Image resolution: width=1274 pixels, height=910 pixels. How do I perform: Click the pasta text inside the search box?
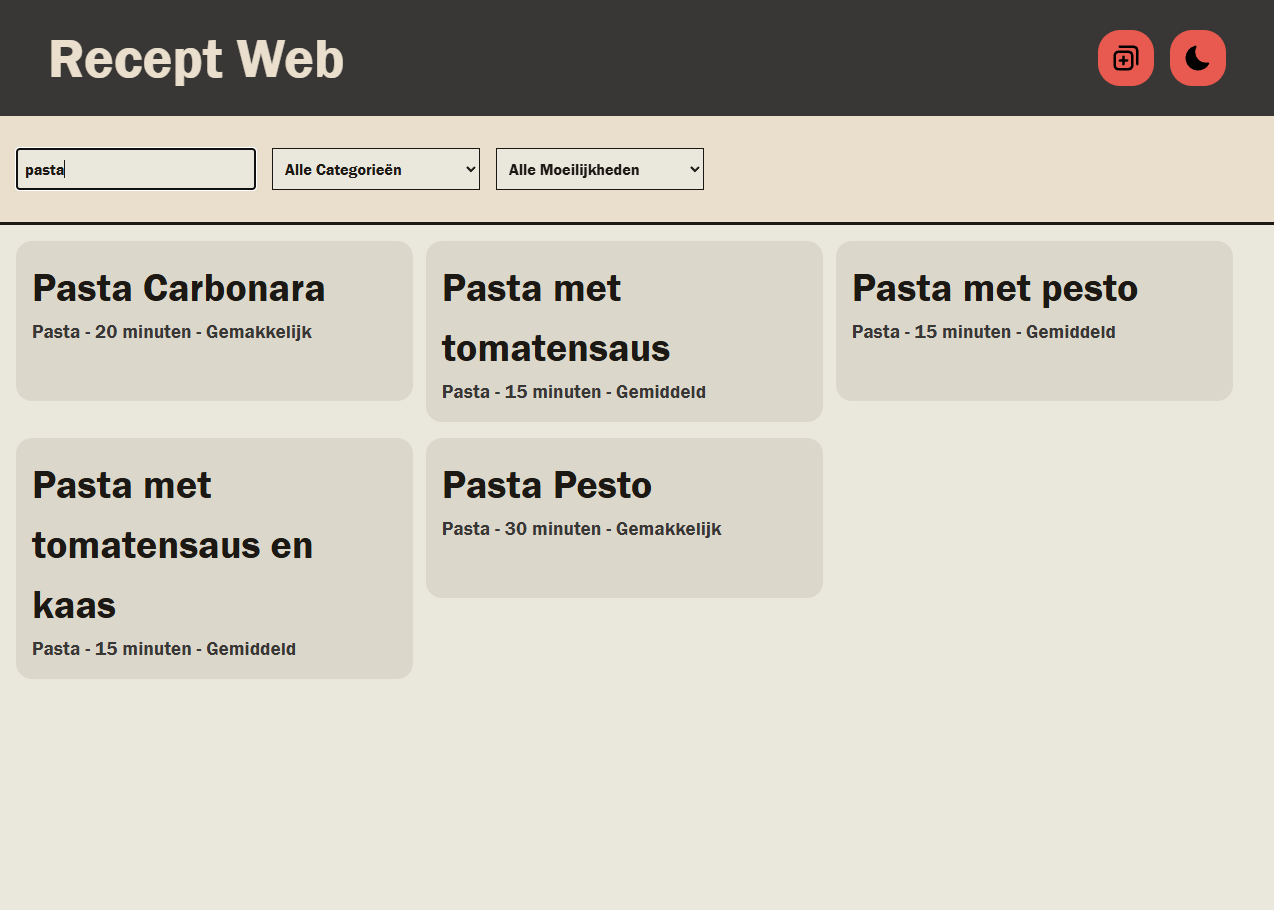click(x=44, y=169)
